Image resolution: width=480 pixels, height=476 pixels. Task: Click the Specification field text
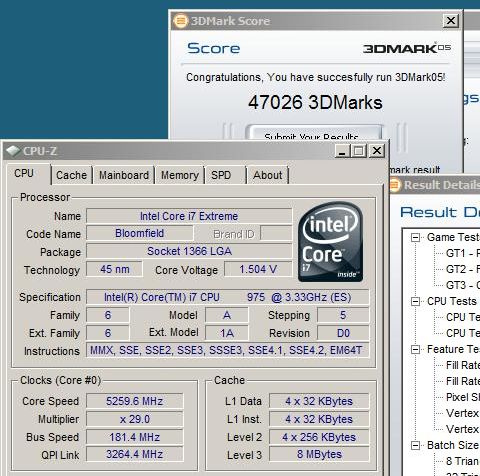coord(228,297)
